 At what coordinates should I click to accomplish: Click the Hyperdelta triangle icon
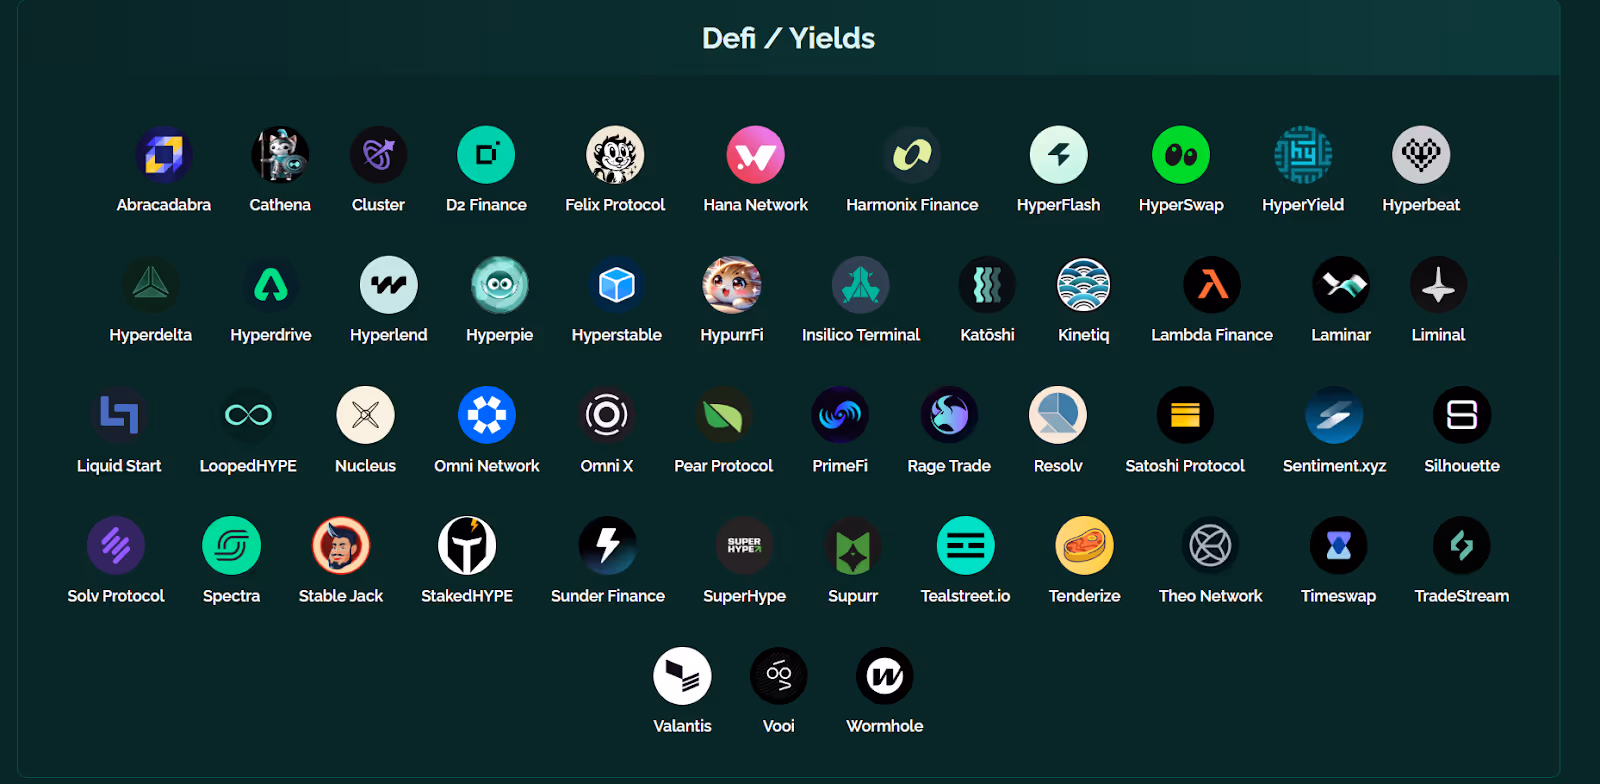(151, 285)
